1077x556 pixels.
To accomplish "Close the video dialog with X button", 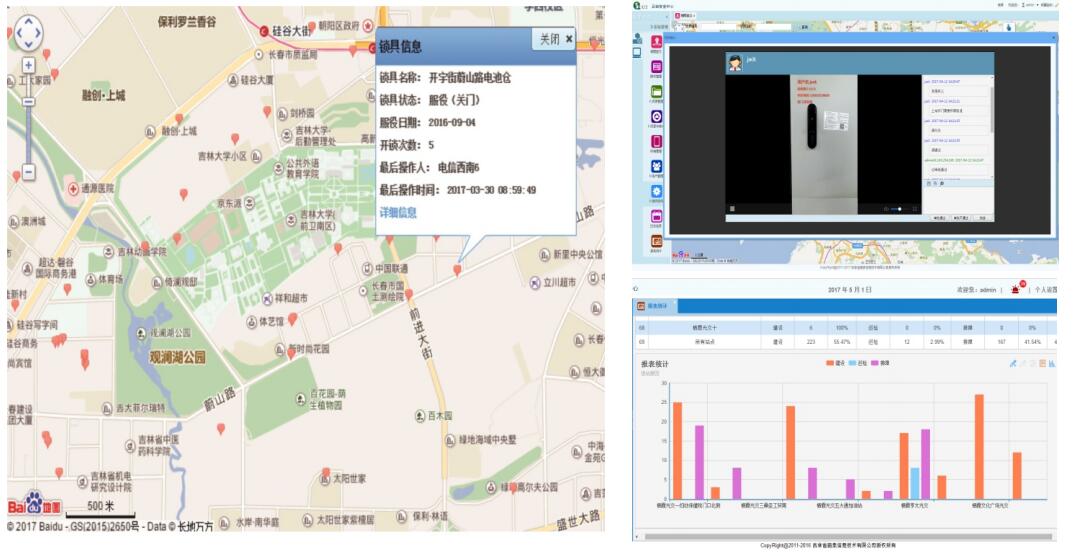I will tap(1052, 39).
